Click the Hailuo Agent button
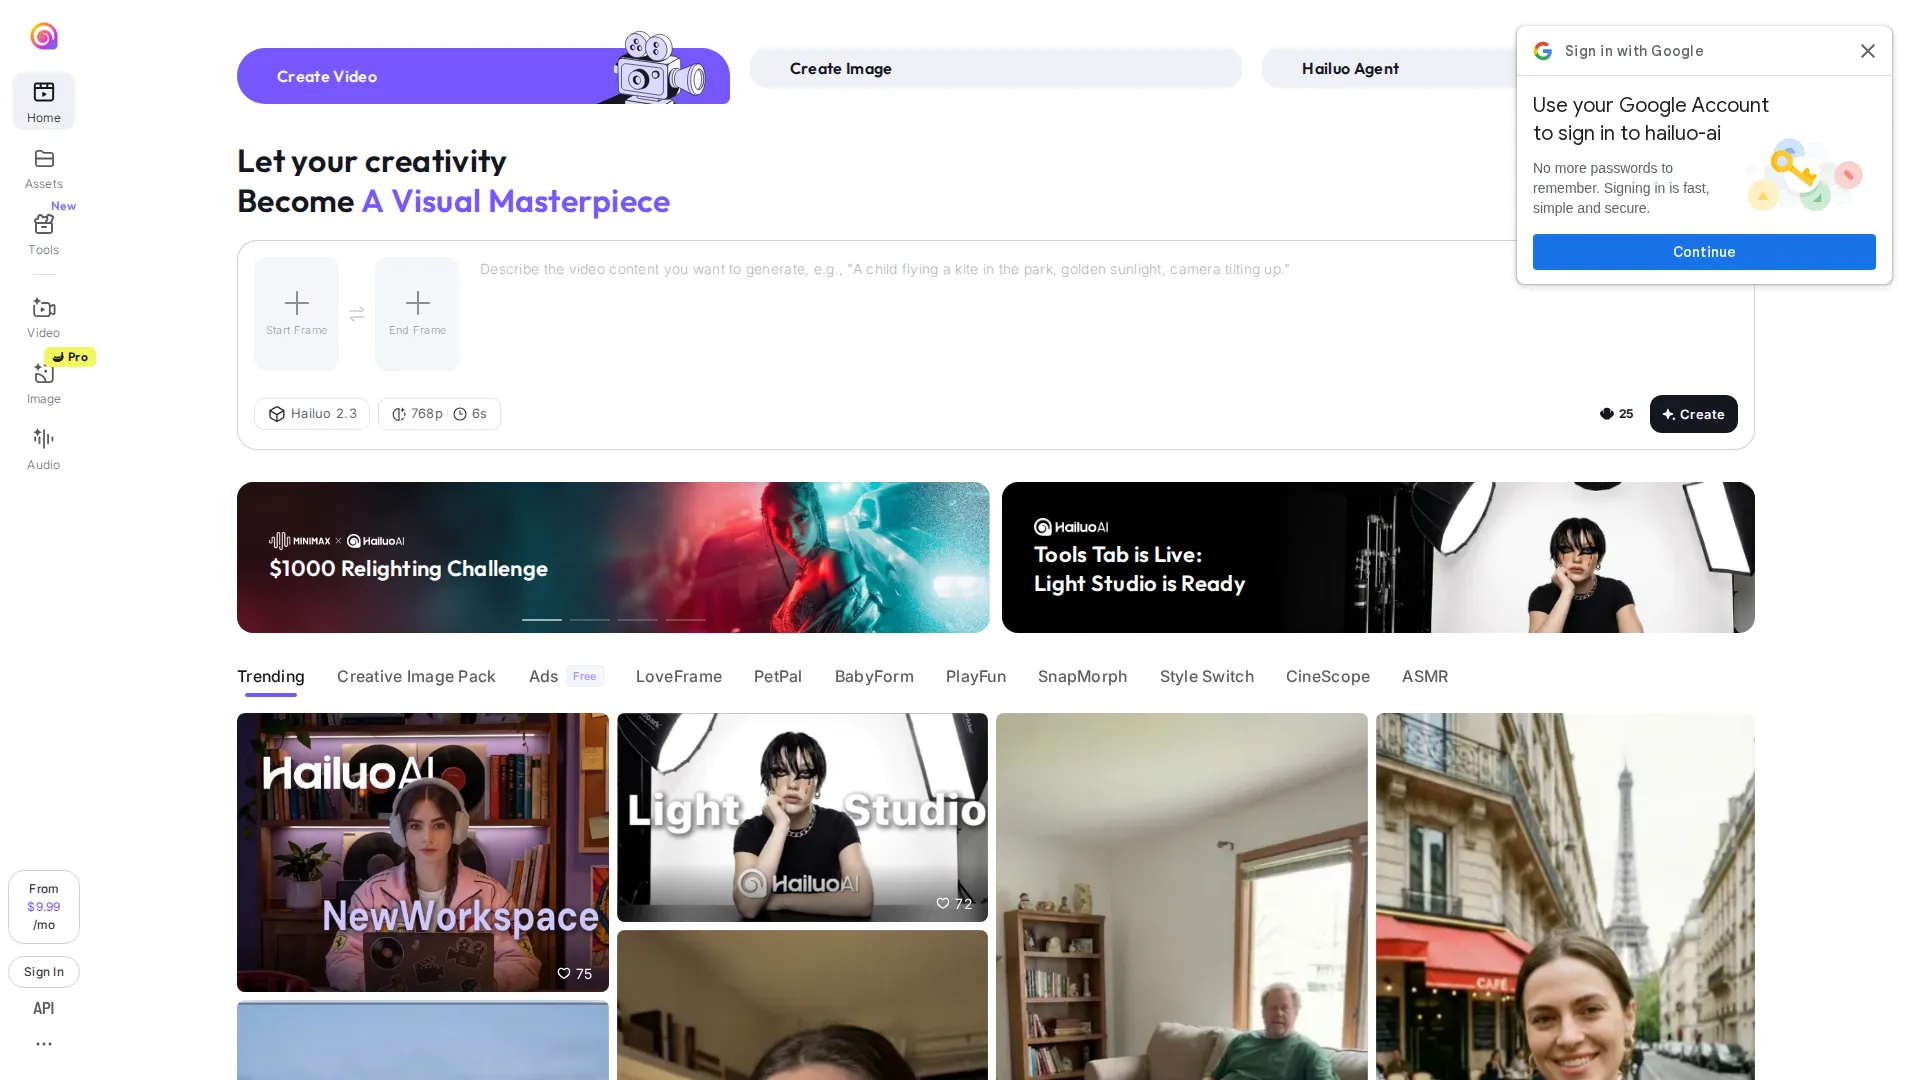The width and height of the screenshot is (1920, 1080). 1388,68
